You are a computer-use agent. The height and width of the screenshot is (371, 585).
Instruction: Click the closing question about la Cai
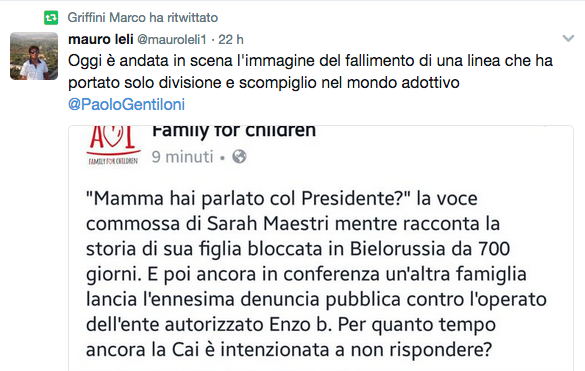click(289, 350)
